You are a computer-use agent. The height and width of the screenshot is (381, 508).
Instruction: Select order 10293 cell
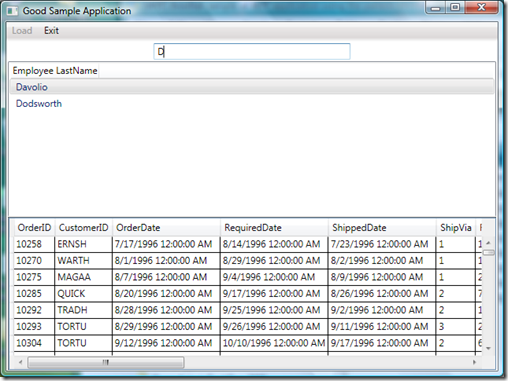(x=34, y=327)
